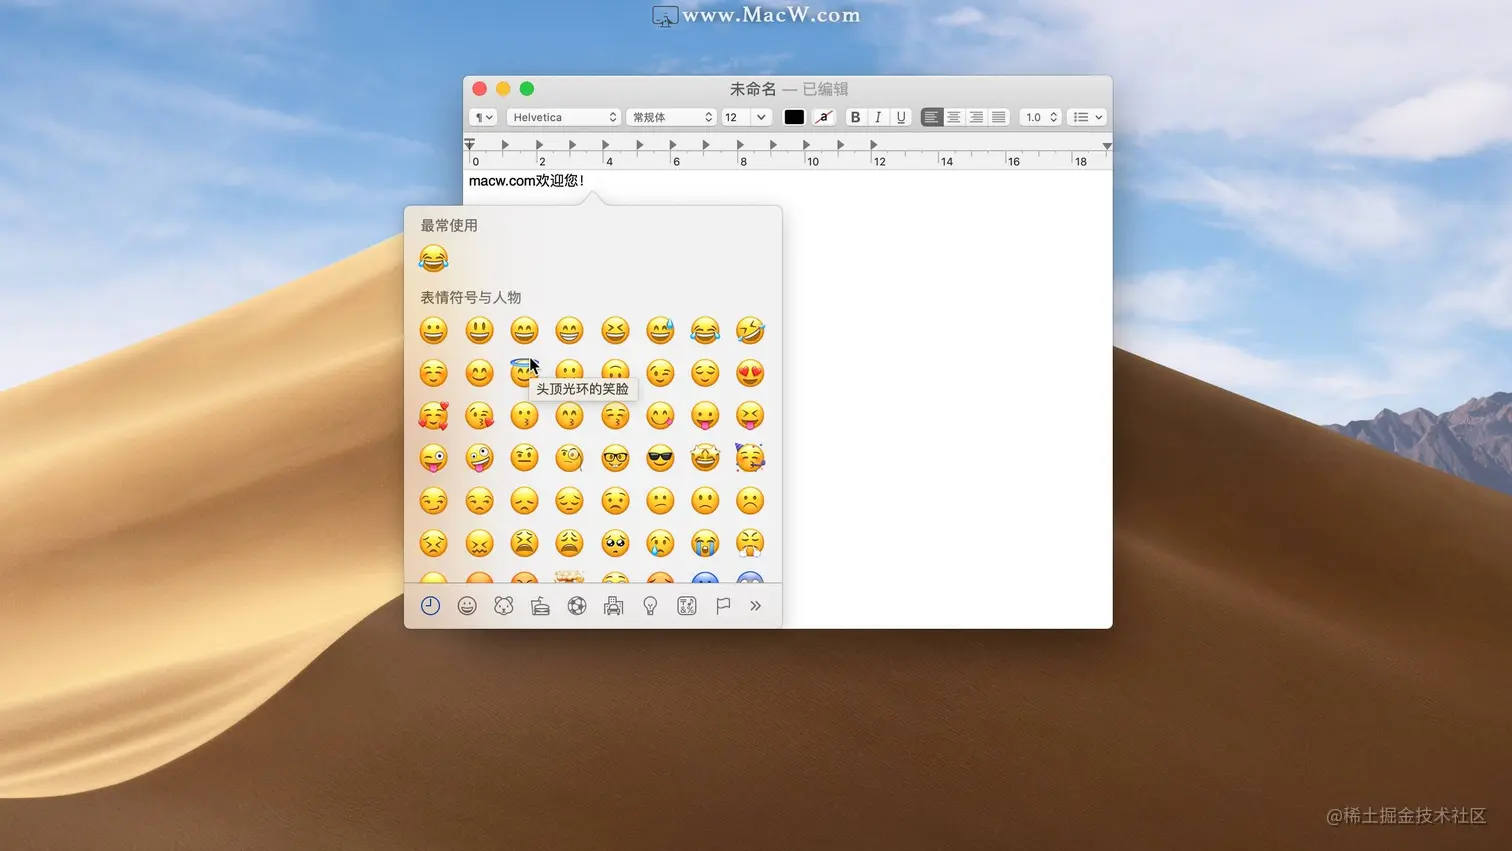Image resolution: width=1512 pixels, height=851 pixels.
Task: Select the face with steam from nose emoji
Action: click(x=750, y=543)
